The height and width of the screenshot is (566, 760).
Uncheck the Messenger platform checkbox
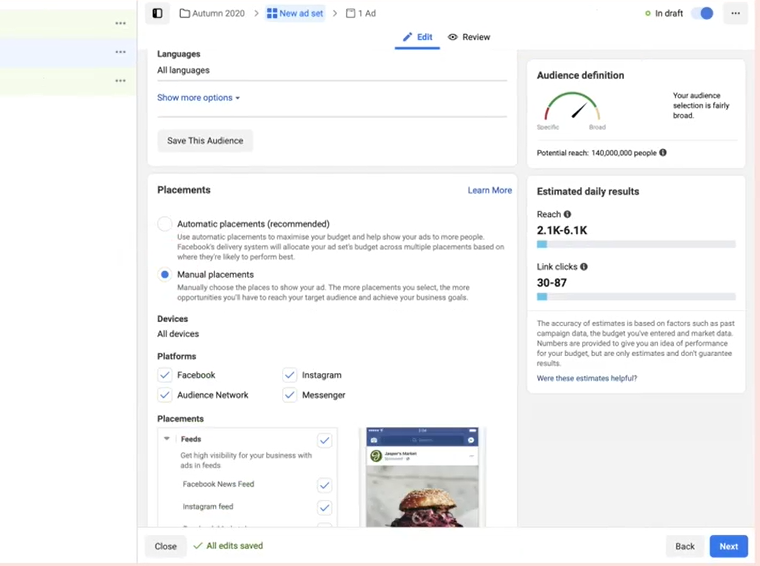coord(289,395)
